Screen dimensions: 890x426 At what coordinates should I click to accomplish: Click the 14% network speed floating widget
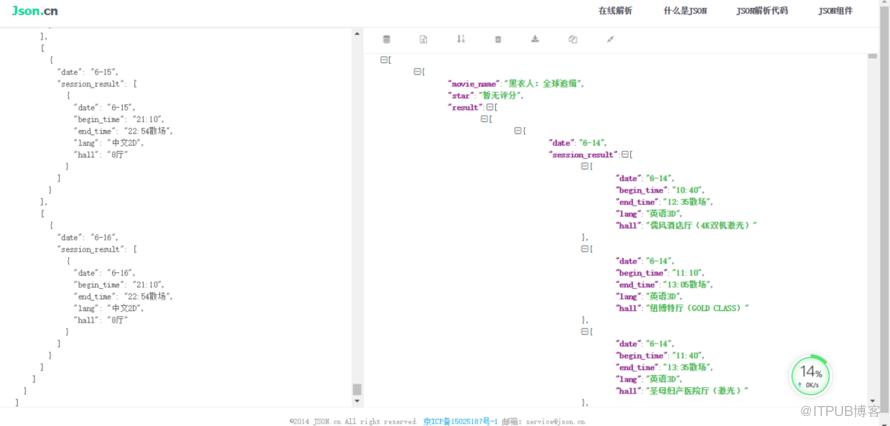(x=811, y=376)
